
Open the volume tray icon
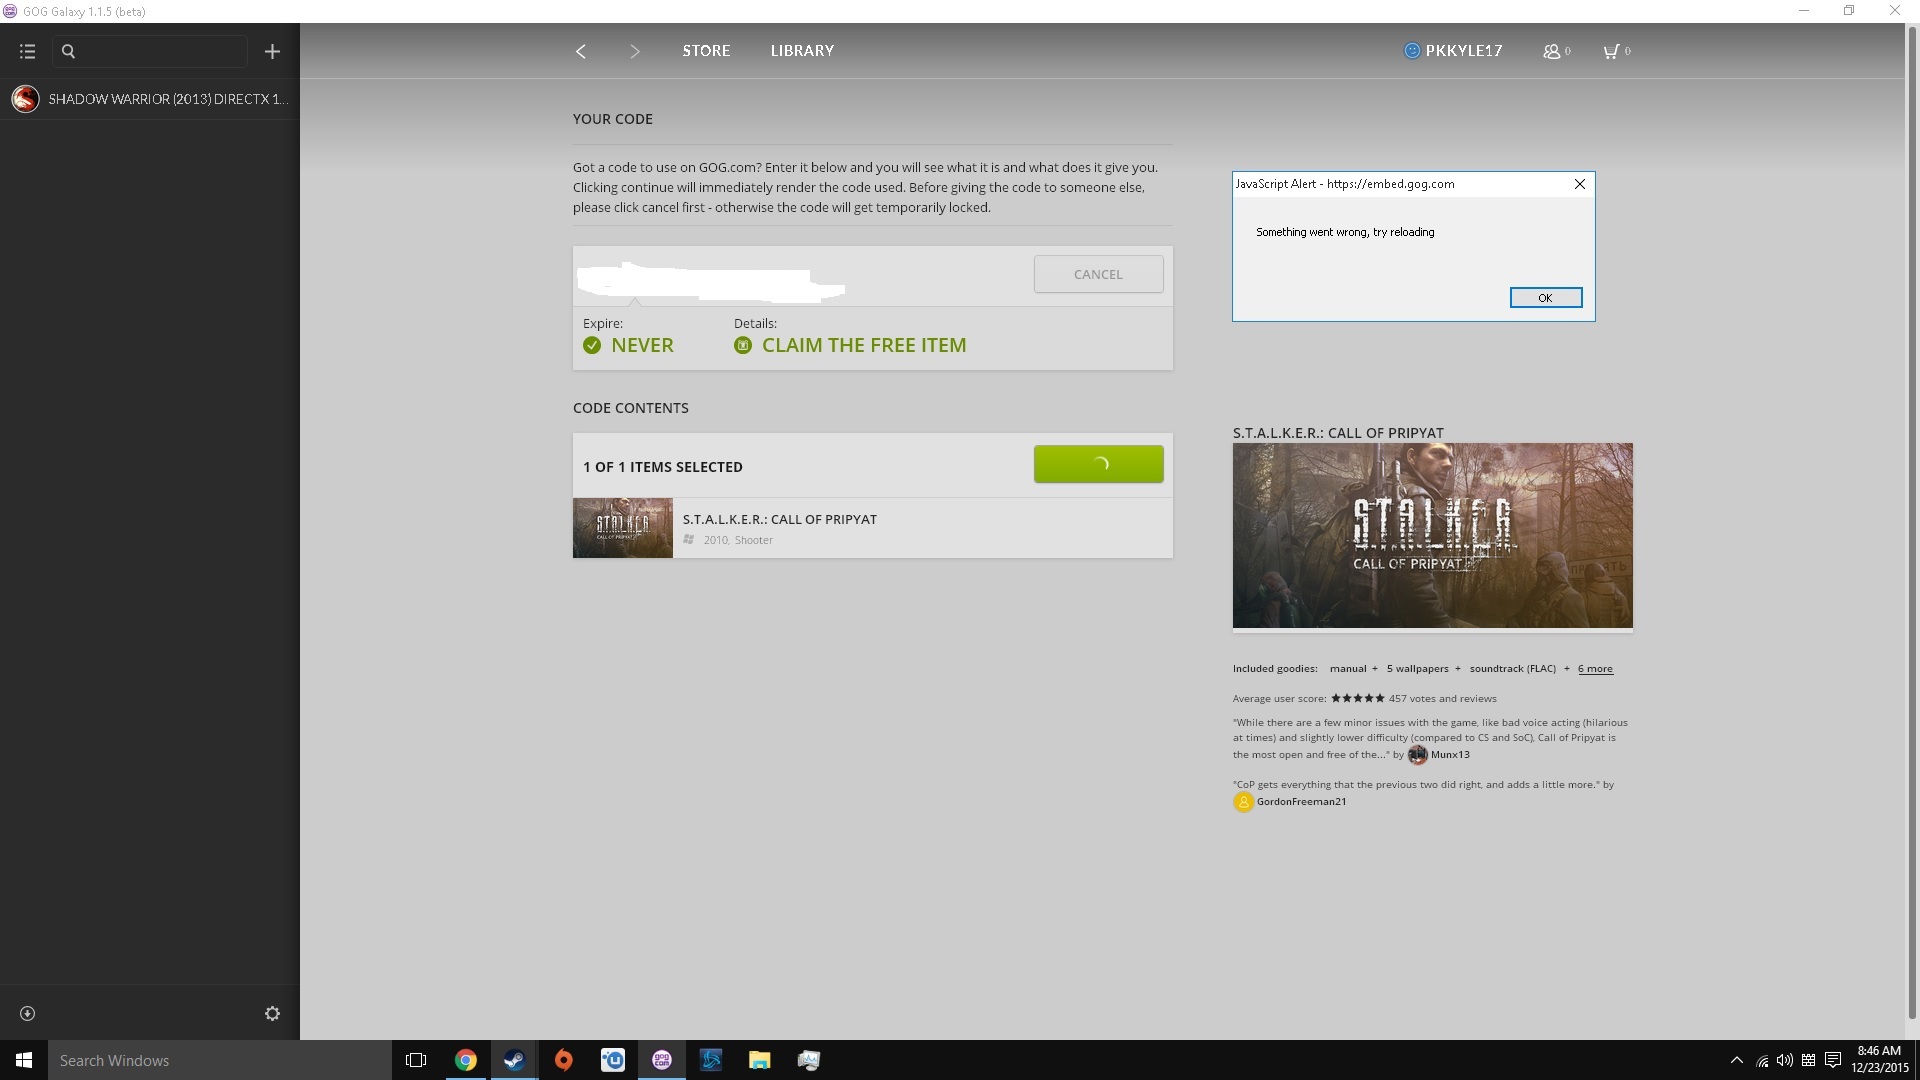(1785, 1060)
